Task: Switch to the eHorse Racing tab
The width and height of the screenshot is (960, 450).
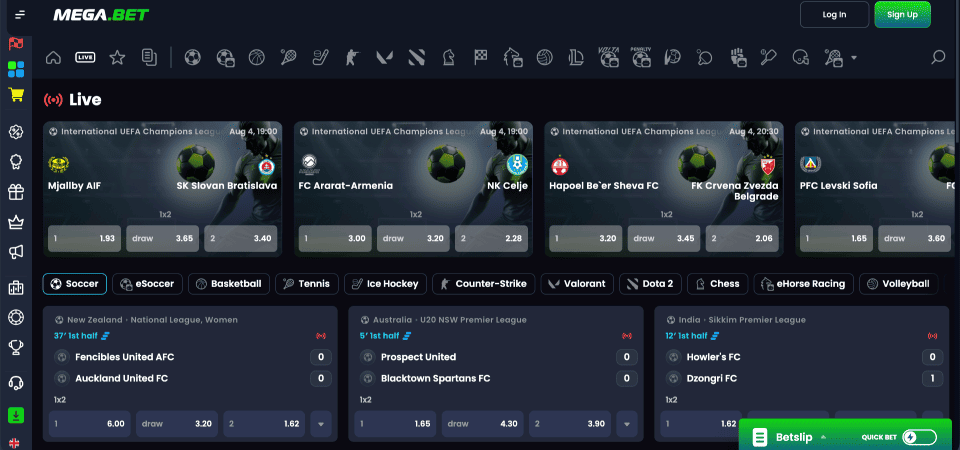Action: (x=803, y=284)
